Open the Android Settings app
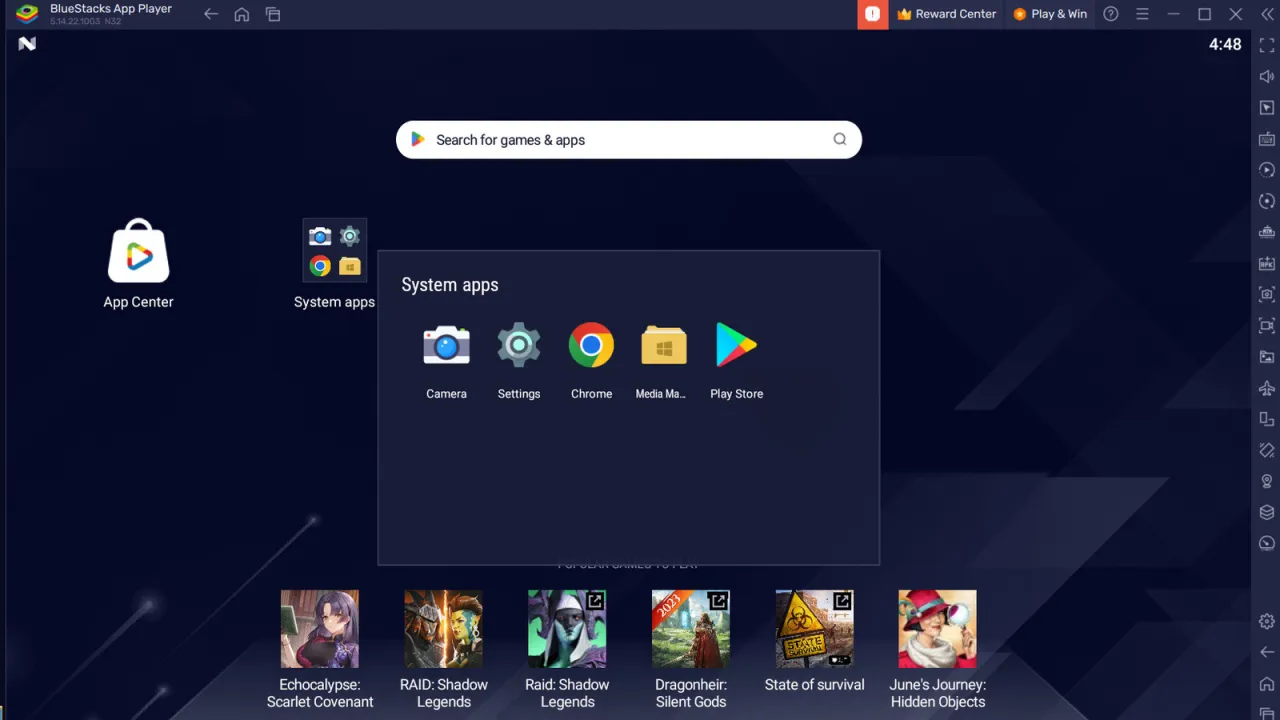Image resolution: width=1280 pixels, height=720 pixels. click(519, 345)
